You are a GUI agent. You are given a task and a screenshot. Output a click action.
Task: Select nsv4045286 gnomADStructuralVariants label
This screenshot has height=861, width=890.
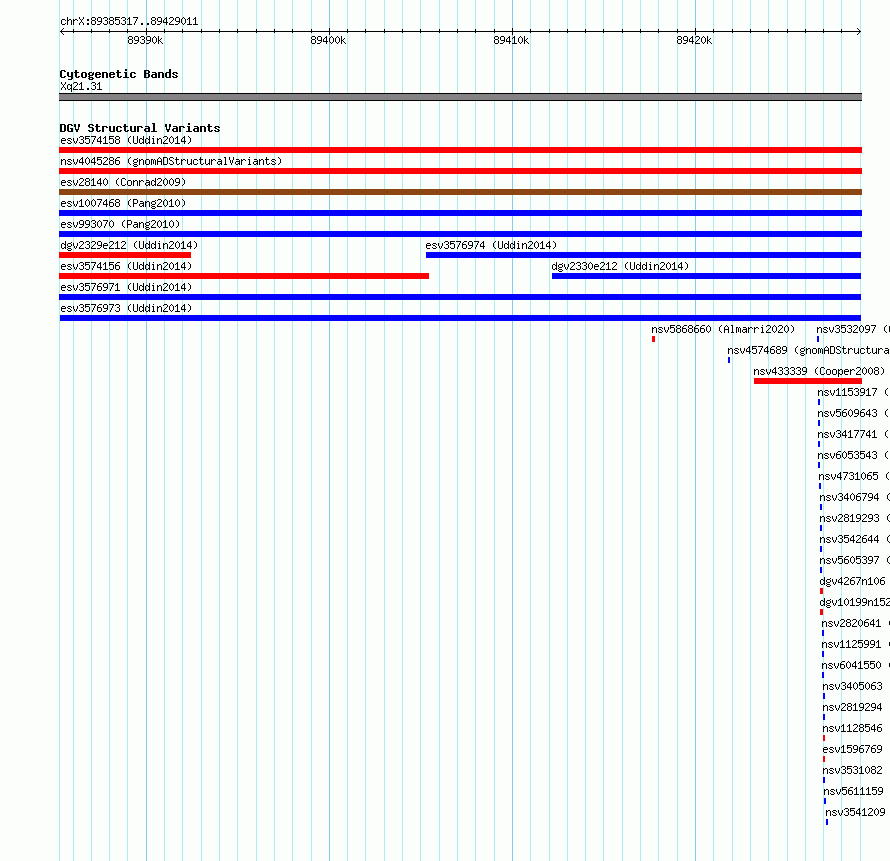[171, 161]
